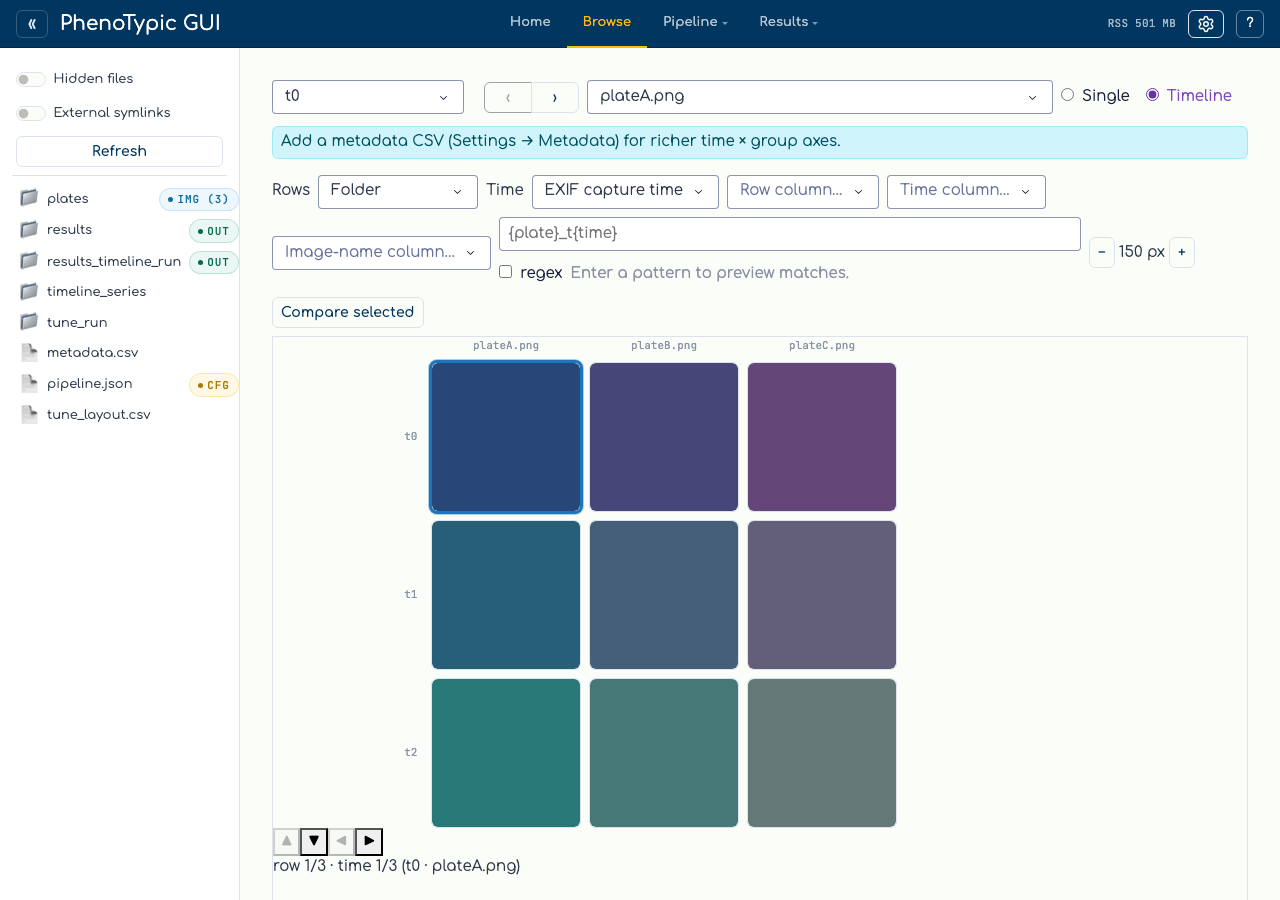Expand the Pipeline menu
This screenshot has width=1280, height=900.
[x=695, y=22]
